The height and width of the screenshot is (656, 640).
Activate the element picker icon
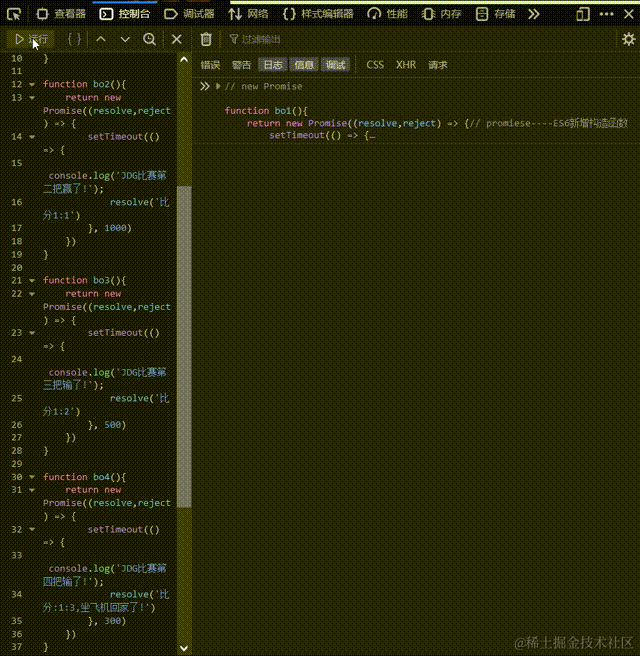(14, 14)
